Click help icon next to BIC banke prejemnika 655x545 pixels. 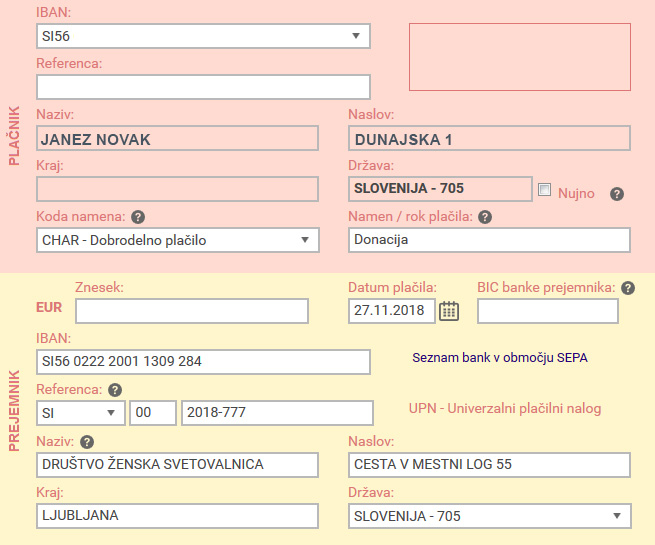628,288
